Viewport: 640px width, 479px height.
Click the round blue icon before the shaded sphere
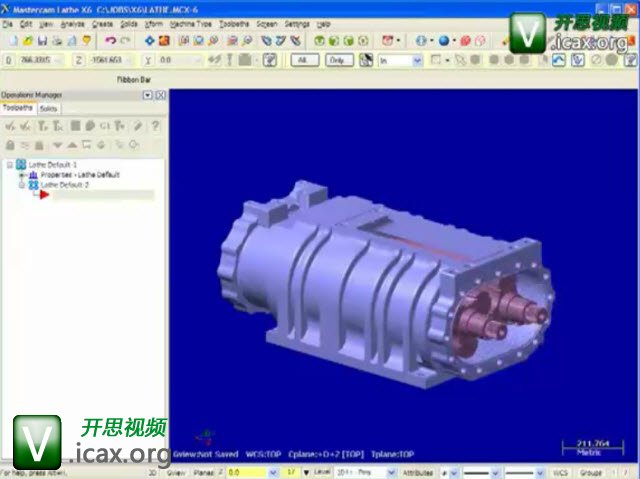(x=421, y=40)
